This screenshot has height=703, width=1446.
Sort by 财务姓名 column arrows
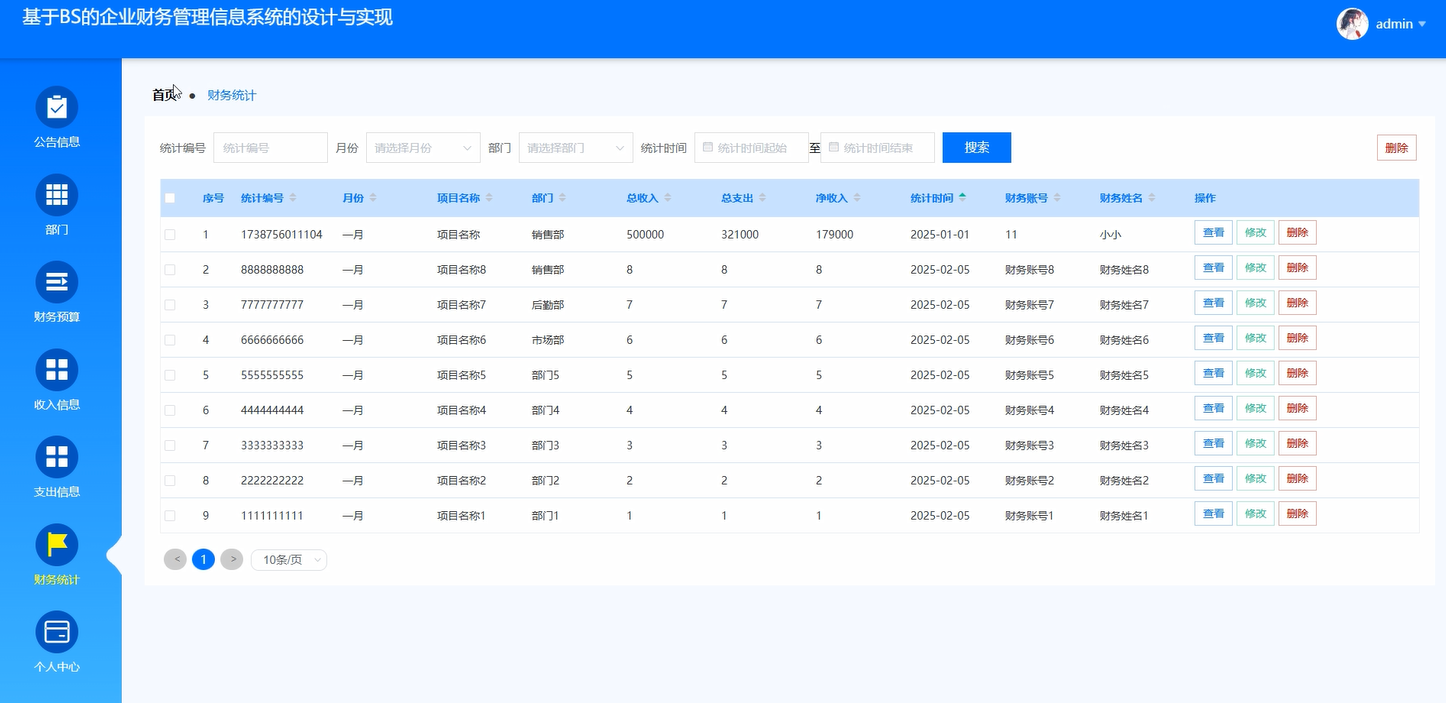[x=1152, y=198]
